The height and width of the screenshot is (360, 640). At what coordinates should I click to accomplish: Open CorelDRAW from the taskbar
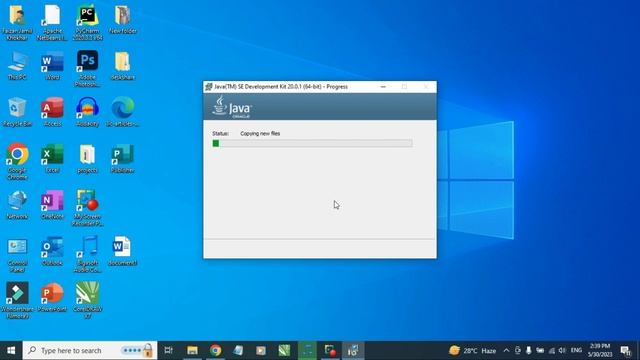click(284, 351)
